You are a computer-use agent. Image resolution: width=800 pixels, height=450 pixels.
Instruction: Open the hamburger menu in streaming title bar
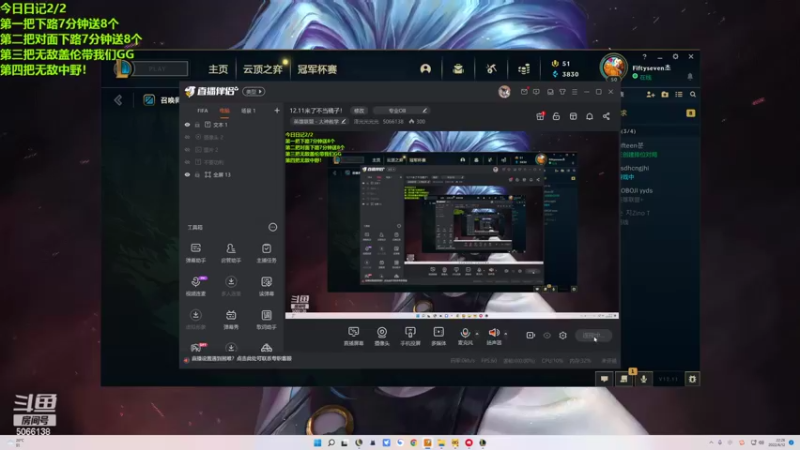point(574,92)
